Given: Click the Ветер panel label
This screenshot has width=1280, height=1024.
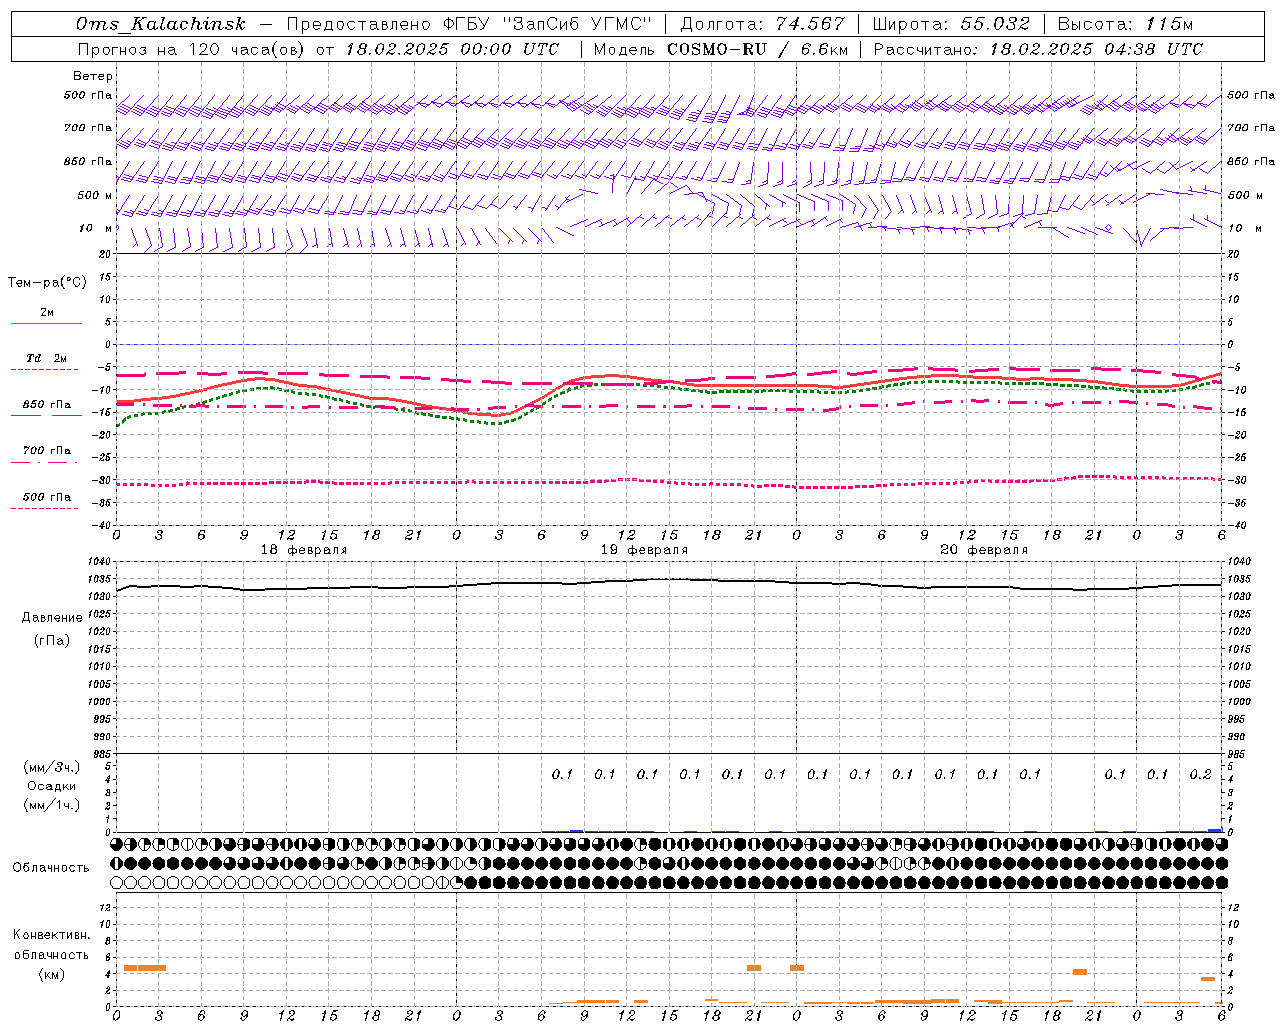Looking at the screenshot, I should [93, 76].
